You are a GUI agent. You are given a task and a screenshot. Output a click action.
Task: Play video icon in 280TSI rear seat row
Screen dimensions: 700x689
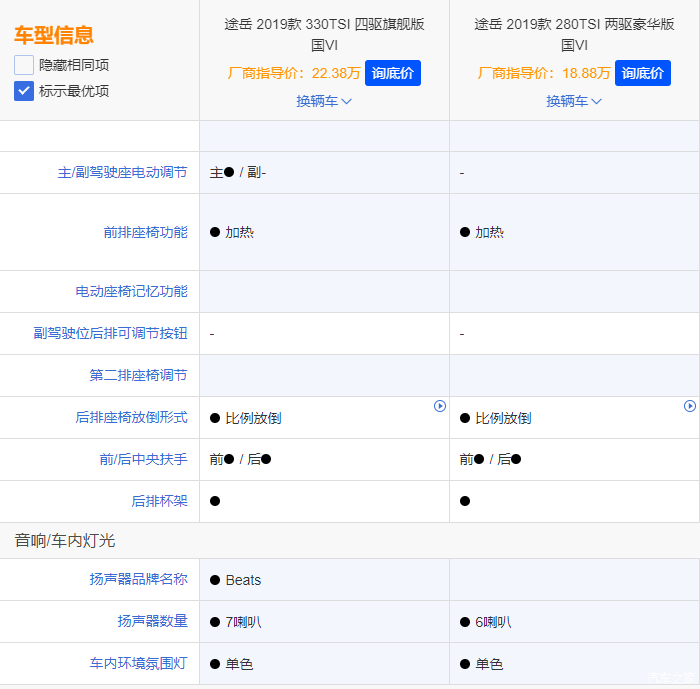[x=689, y=406]
